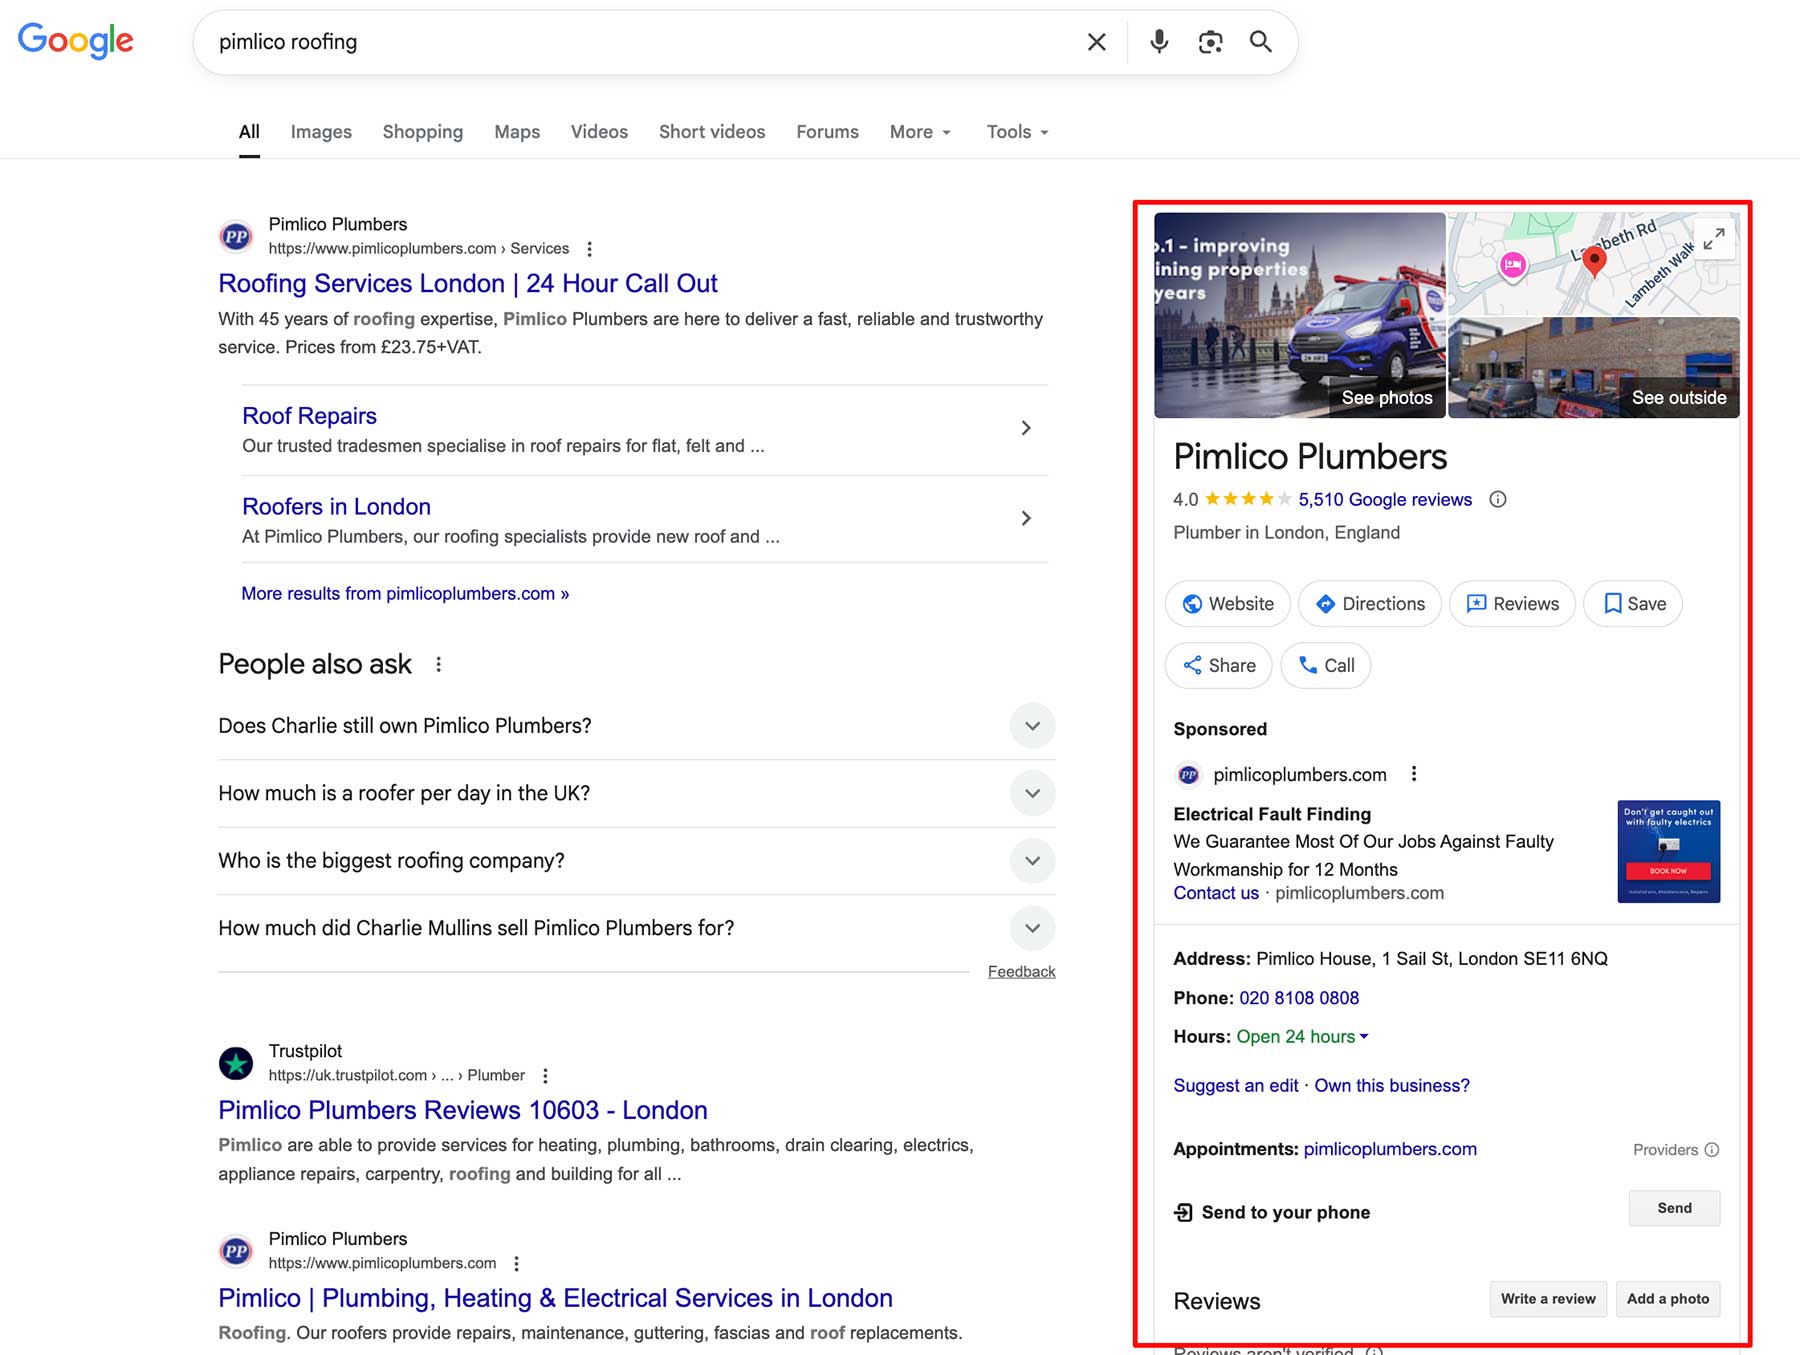This screenshot has width=1800, height=1355.
Task: Share the Pimlico Plumbers listing
Action: (x=1218, y=665)
